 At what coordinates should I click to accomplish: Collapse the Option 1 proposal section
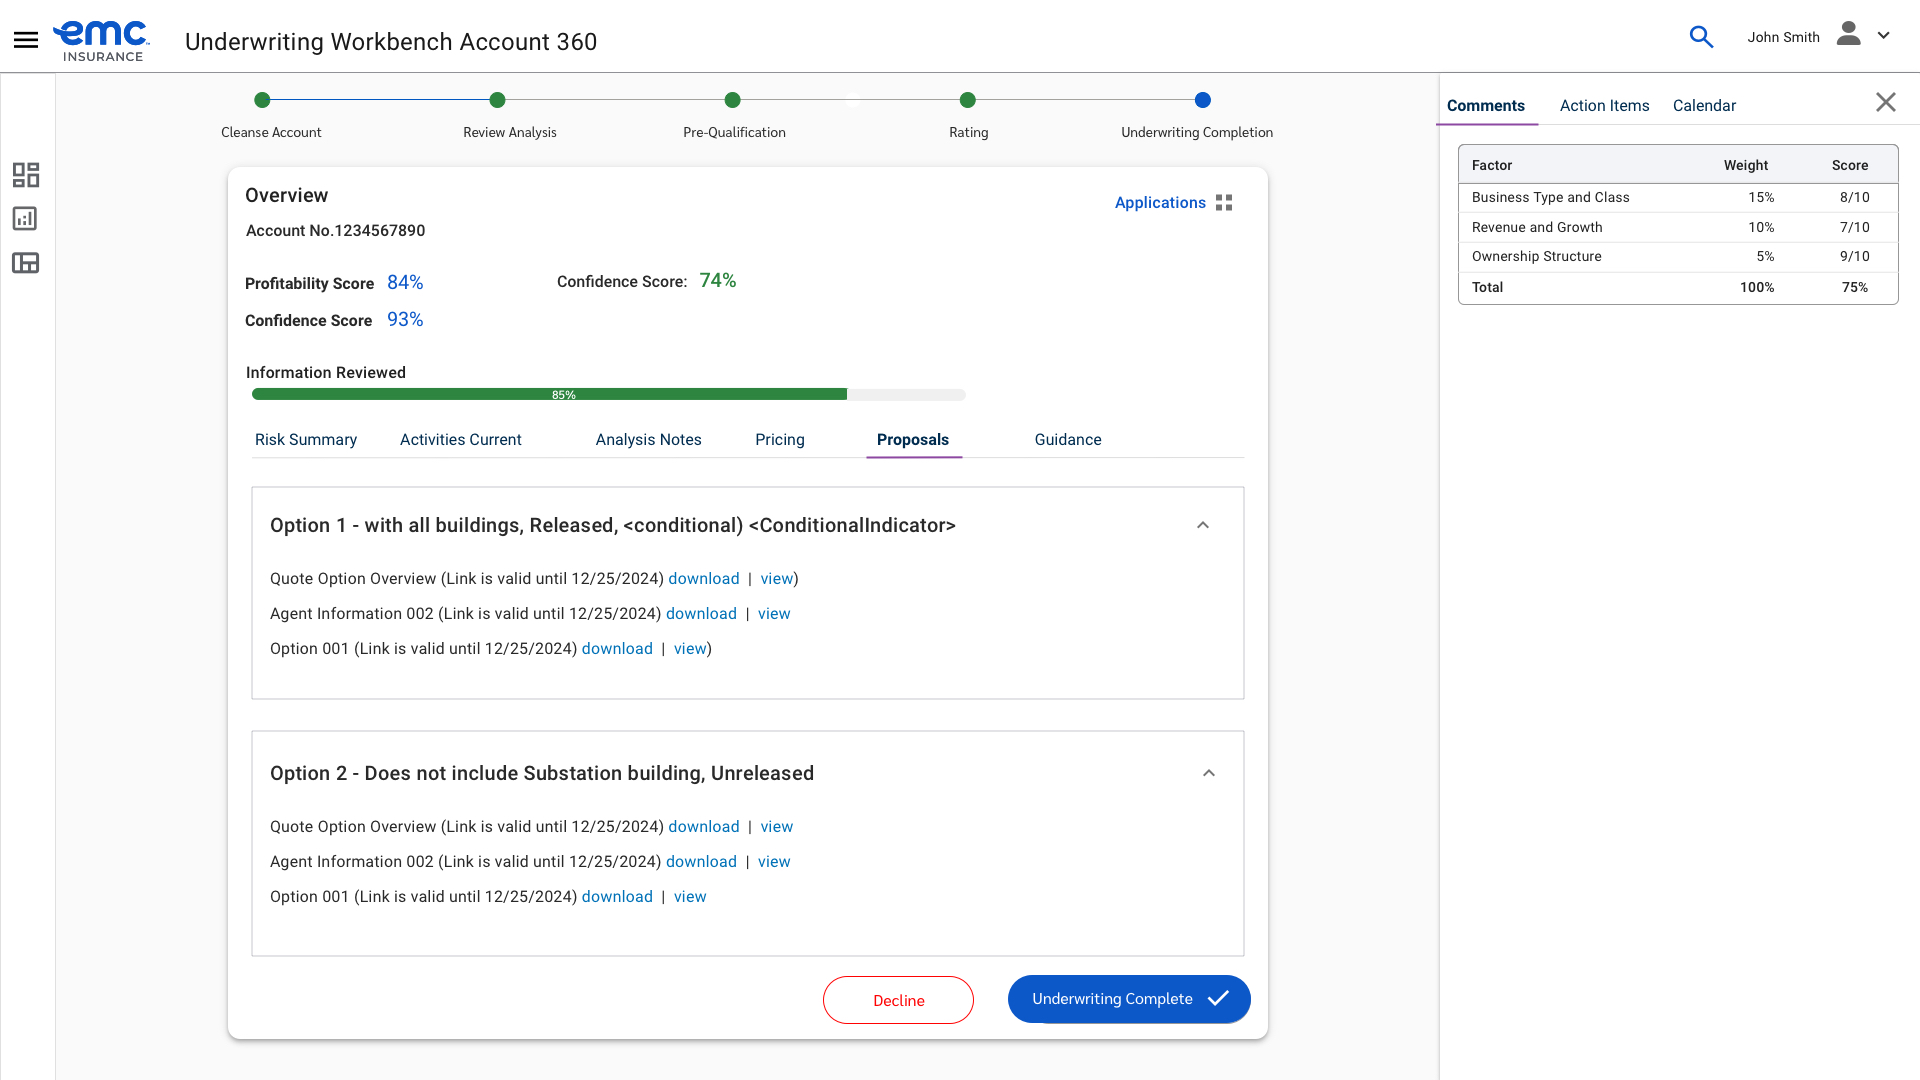(1203, 526)
